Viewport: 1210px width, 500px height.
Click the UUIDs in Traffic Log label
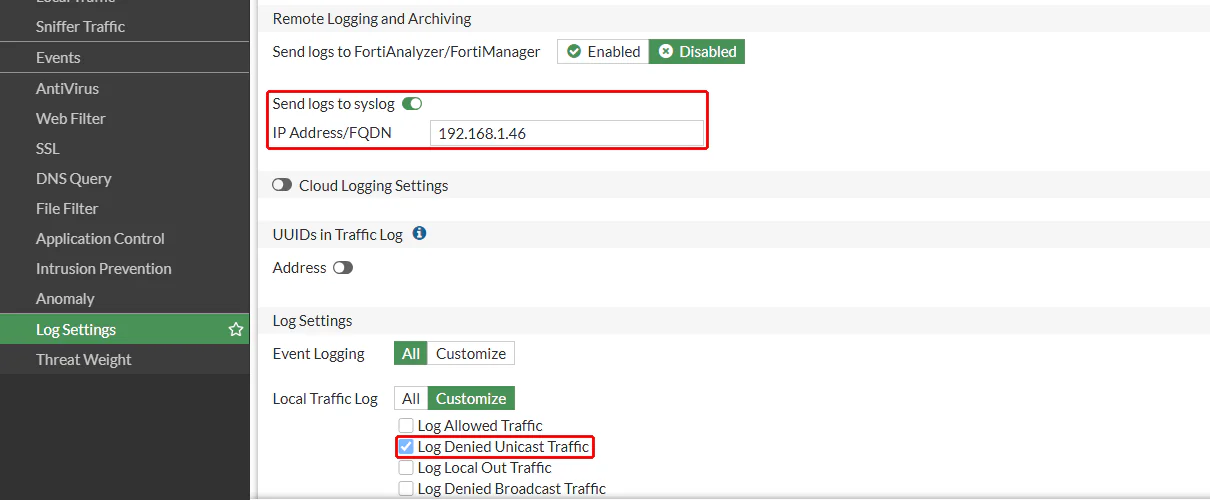[338, 234]
